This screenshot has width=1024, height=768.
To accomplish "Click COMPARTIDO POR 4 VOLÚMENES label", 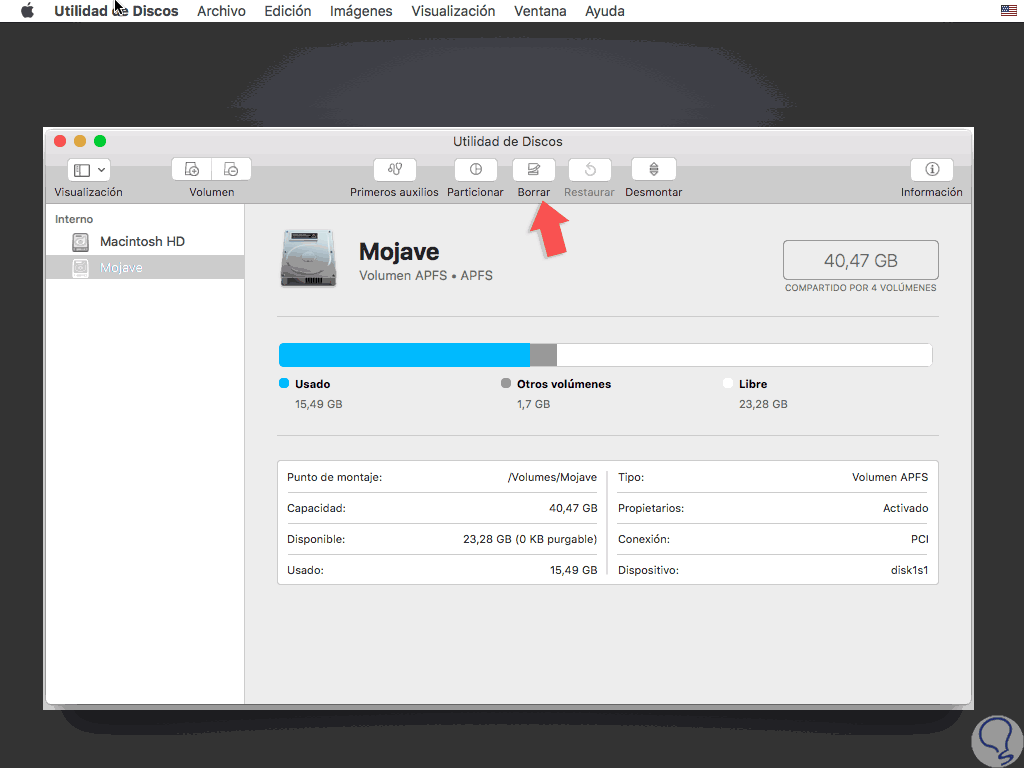I will pyautogui.click(x=861, y=287).
